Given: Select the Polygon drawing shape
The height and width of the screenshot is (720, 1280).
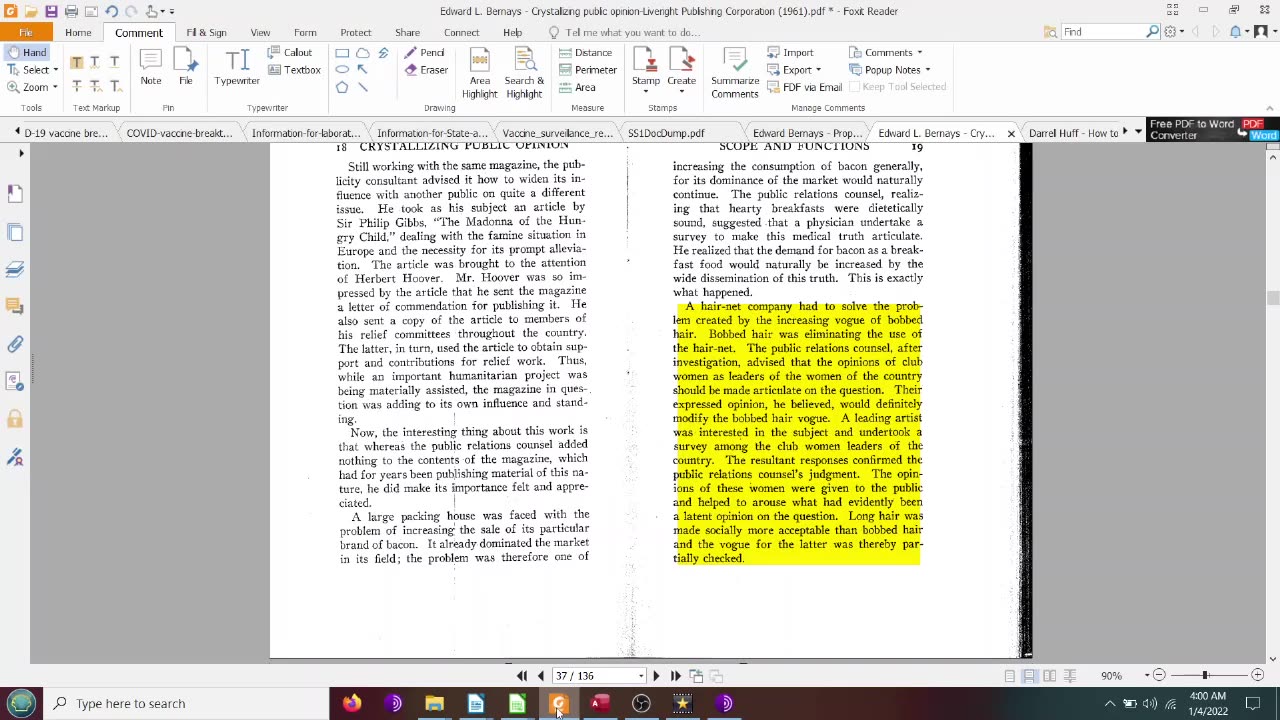Looking at the screenshot, I should click(342, 87).
